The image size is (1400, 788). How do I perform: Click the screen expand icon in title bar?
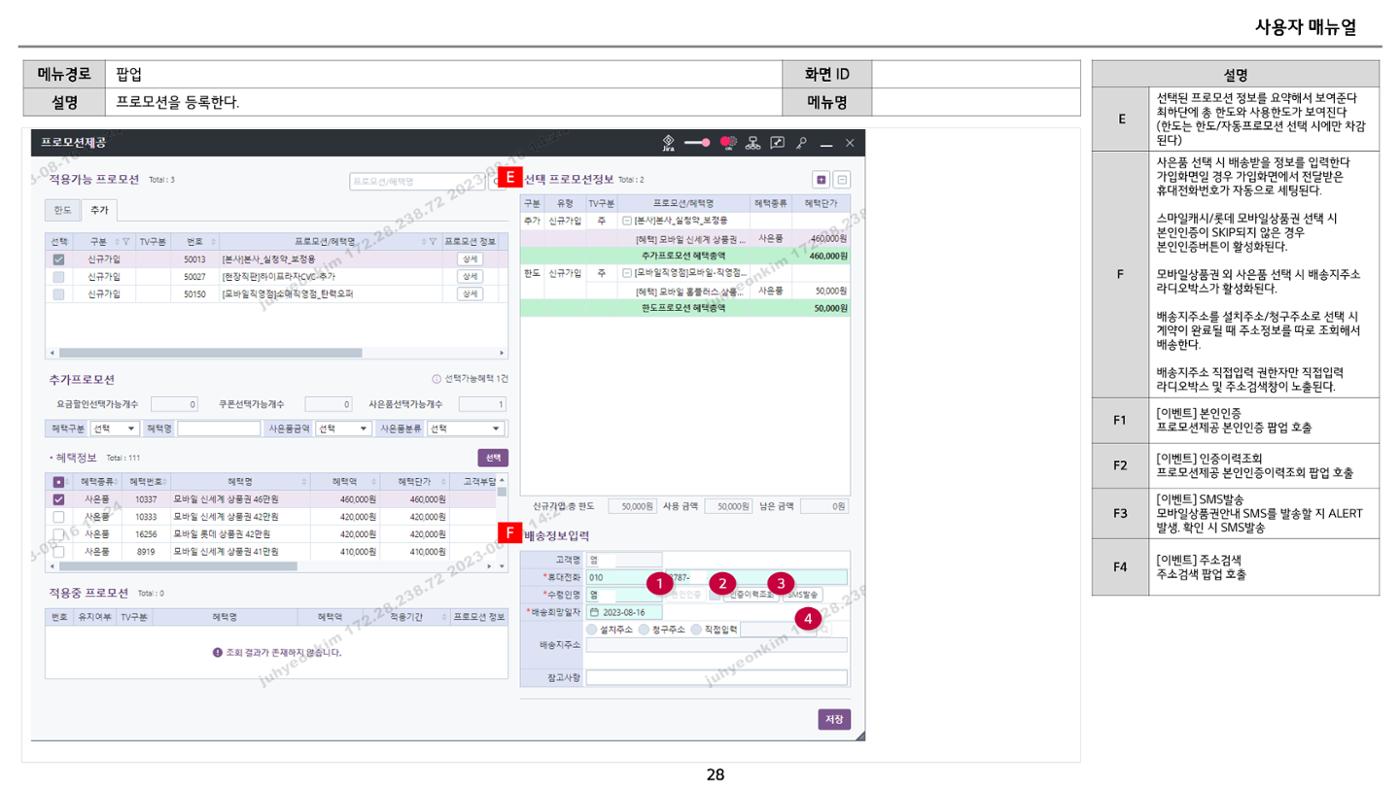(777, 143)
